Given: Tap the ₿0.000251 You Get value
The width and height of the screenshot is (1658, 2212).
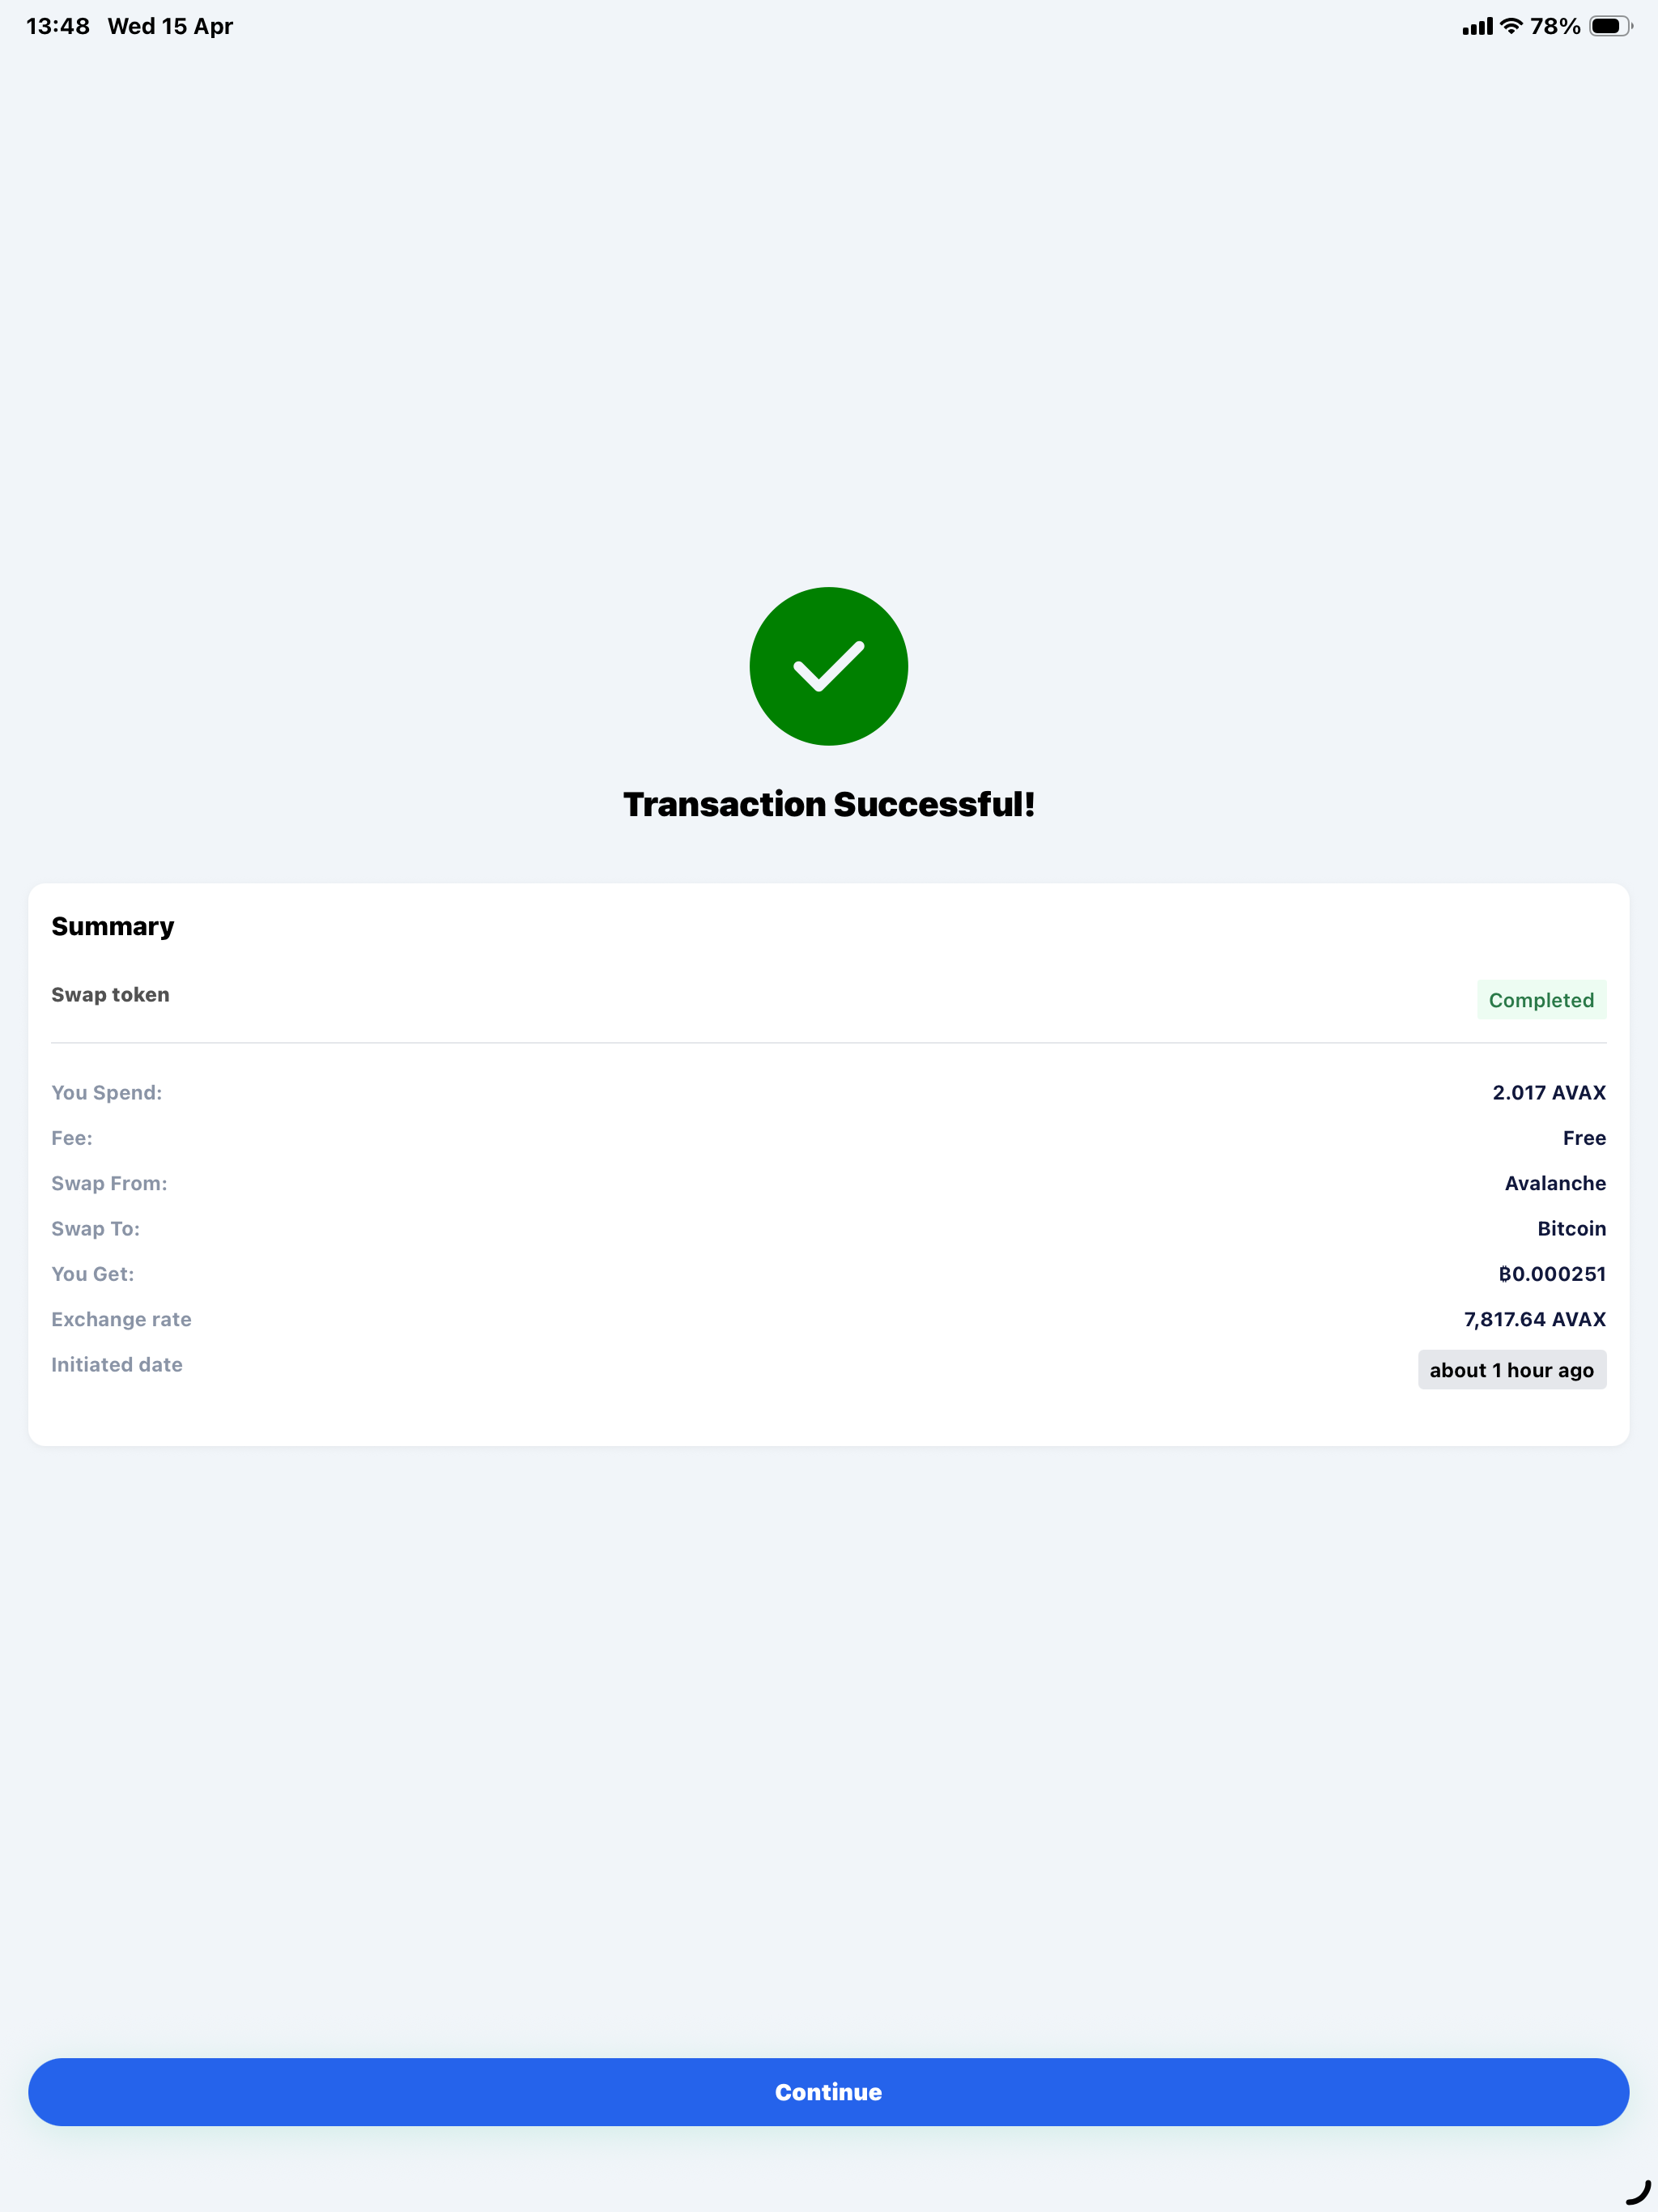Looking at the screenshot, I should pos(1552,1274).
